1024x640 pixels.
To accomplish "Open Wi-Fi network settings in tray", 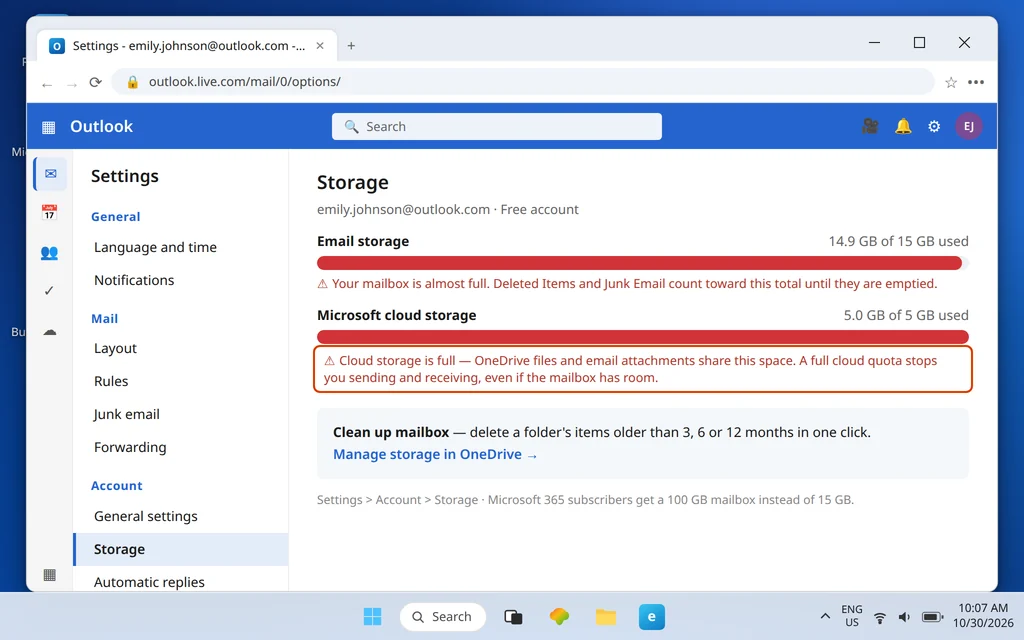I will click(x=880, y=617).
